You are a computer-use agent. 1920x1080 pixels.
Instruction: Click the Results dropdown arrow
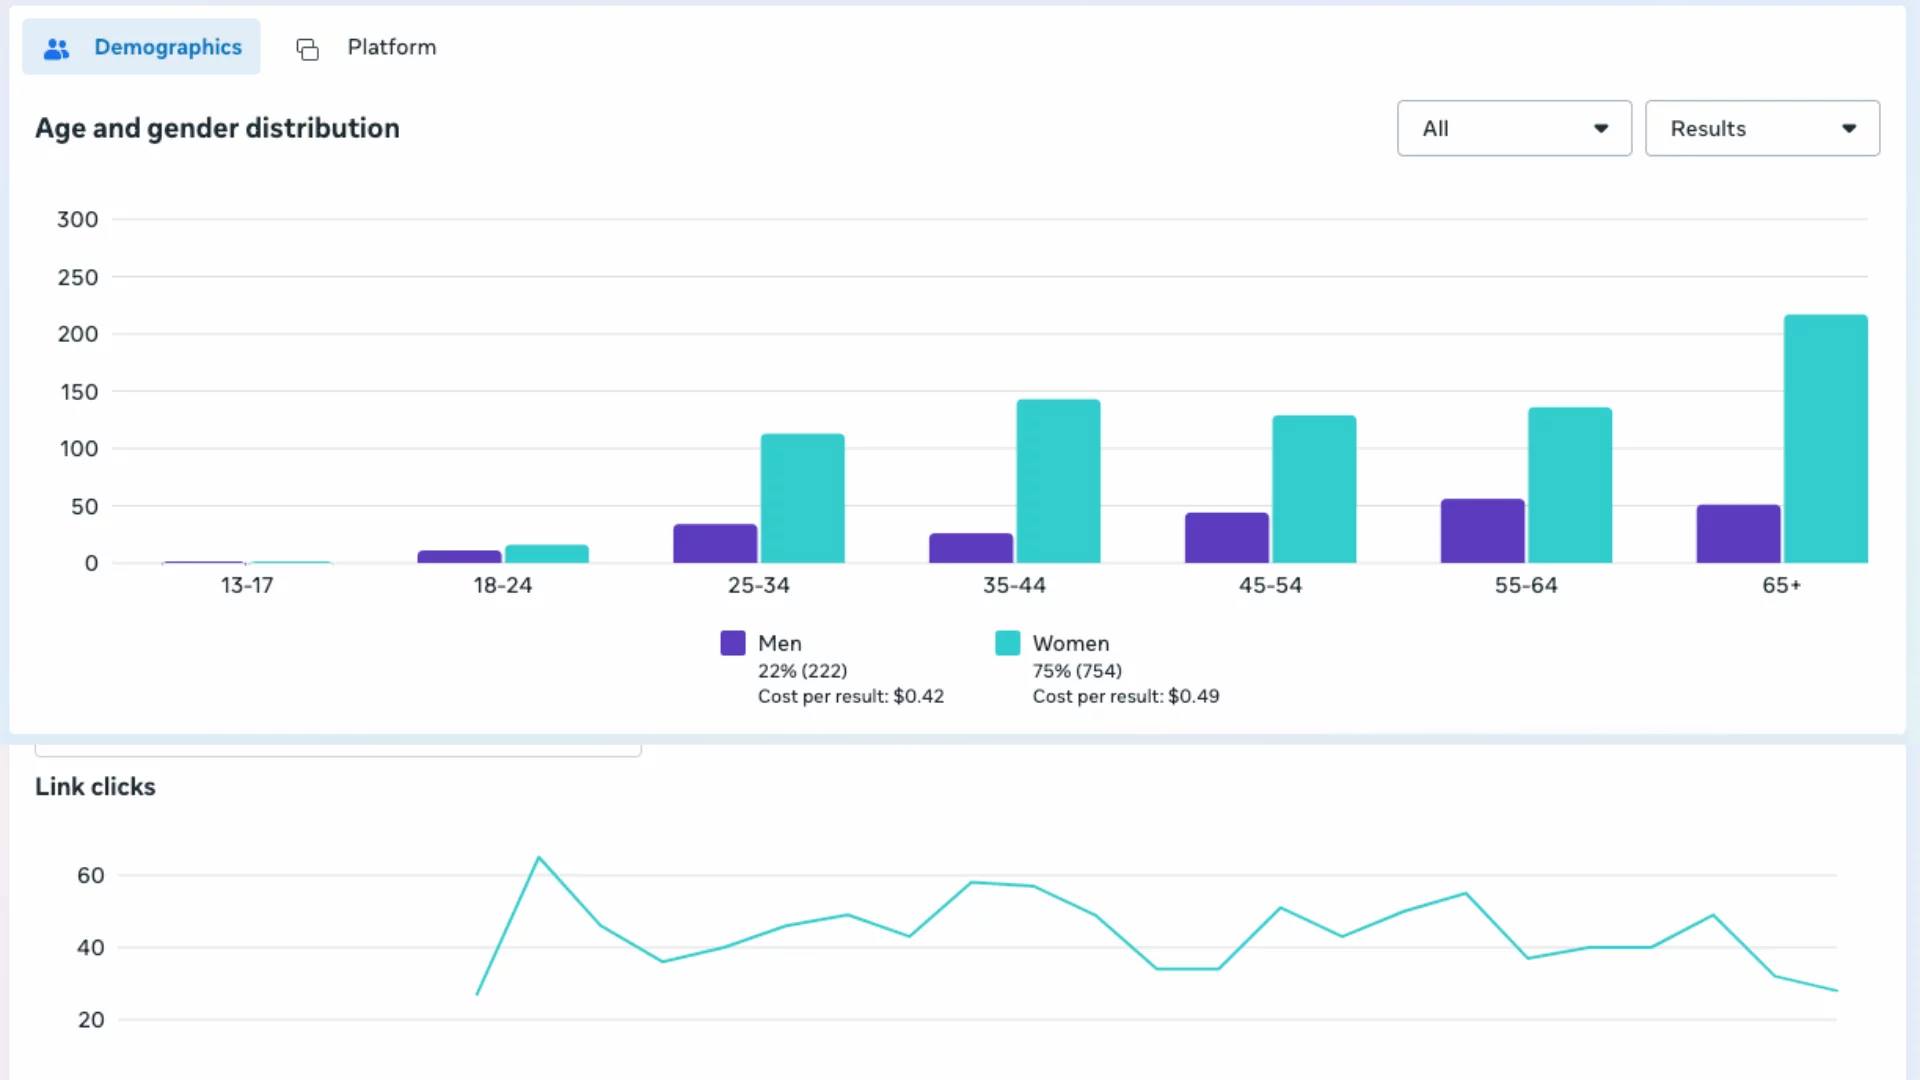pos(1848,129)
